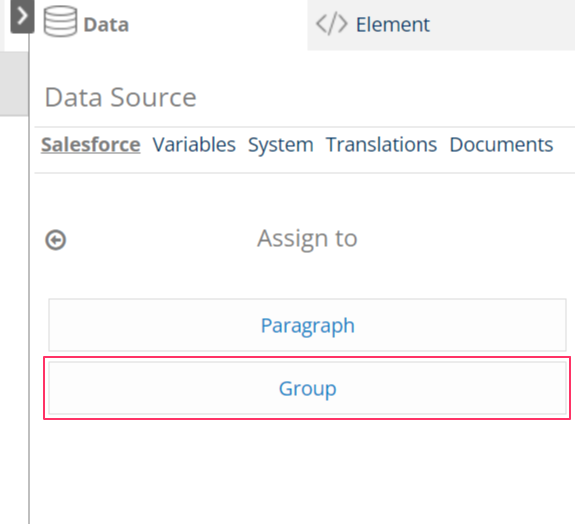575x524 pixels.
Task: Click the gray strip left of panel
Action: click(x=14, y=84)
